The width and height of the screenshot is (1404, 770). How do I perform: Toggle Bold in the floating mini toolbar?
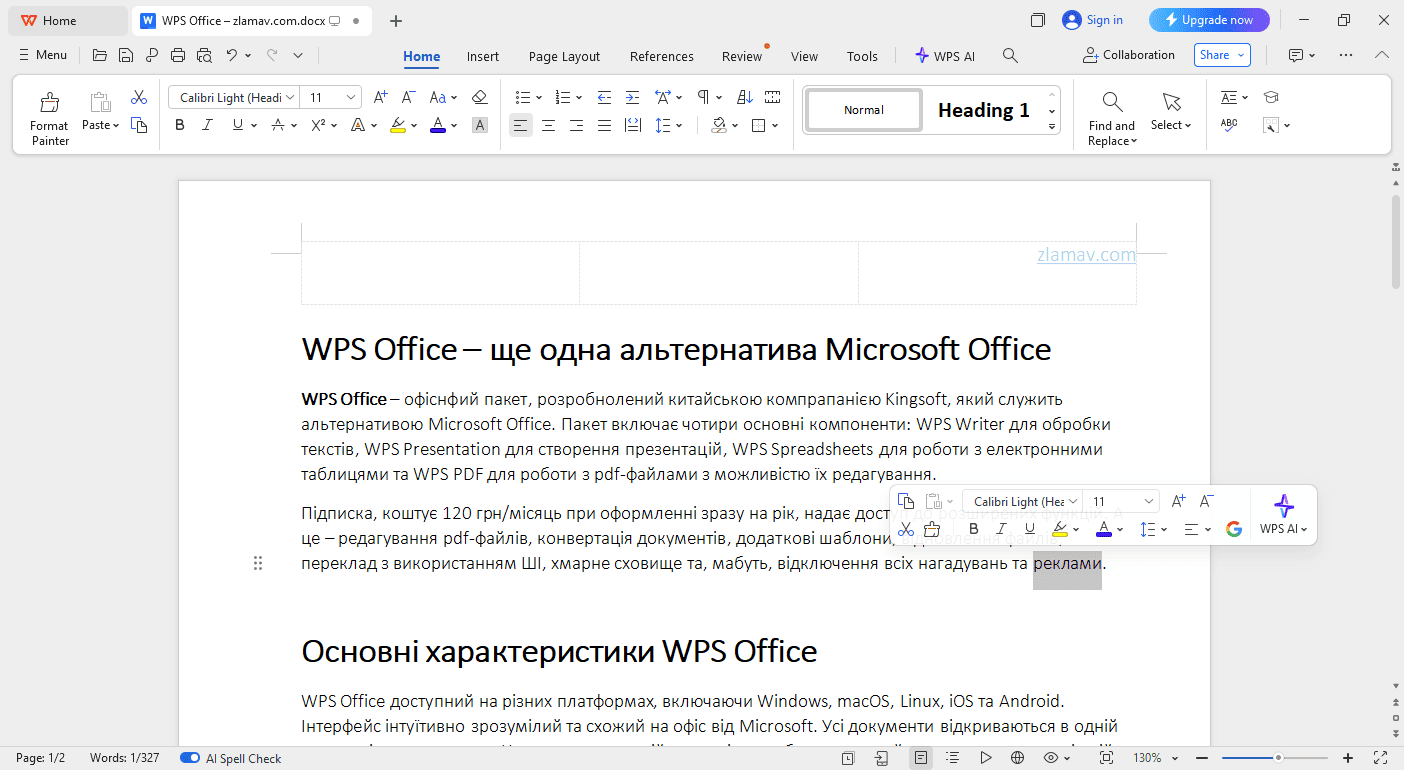[973, 529]
